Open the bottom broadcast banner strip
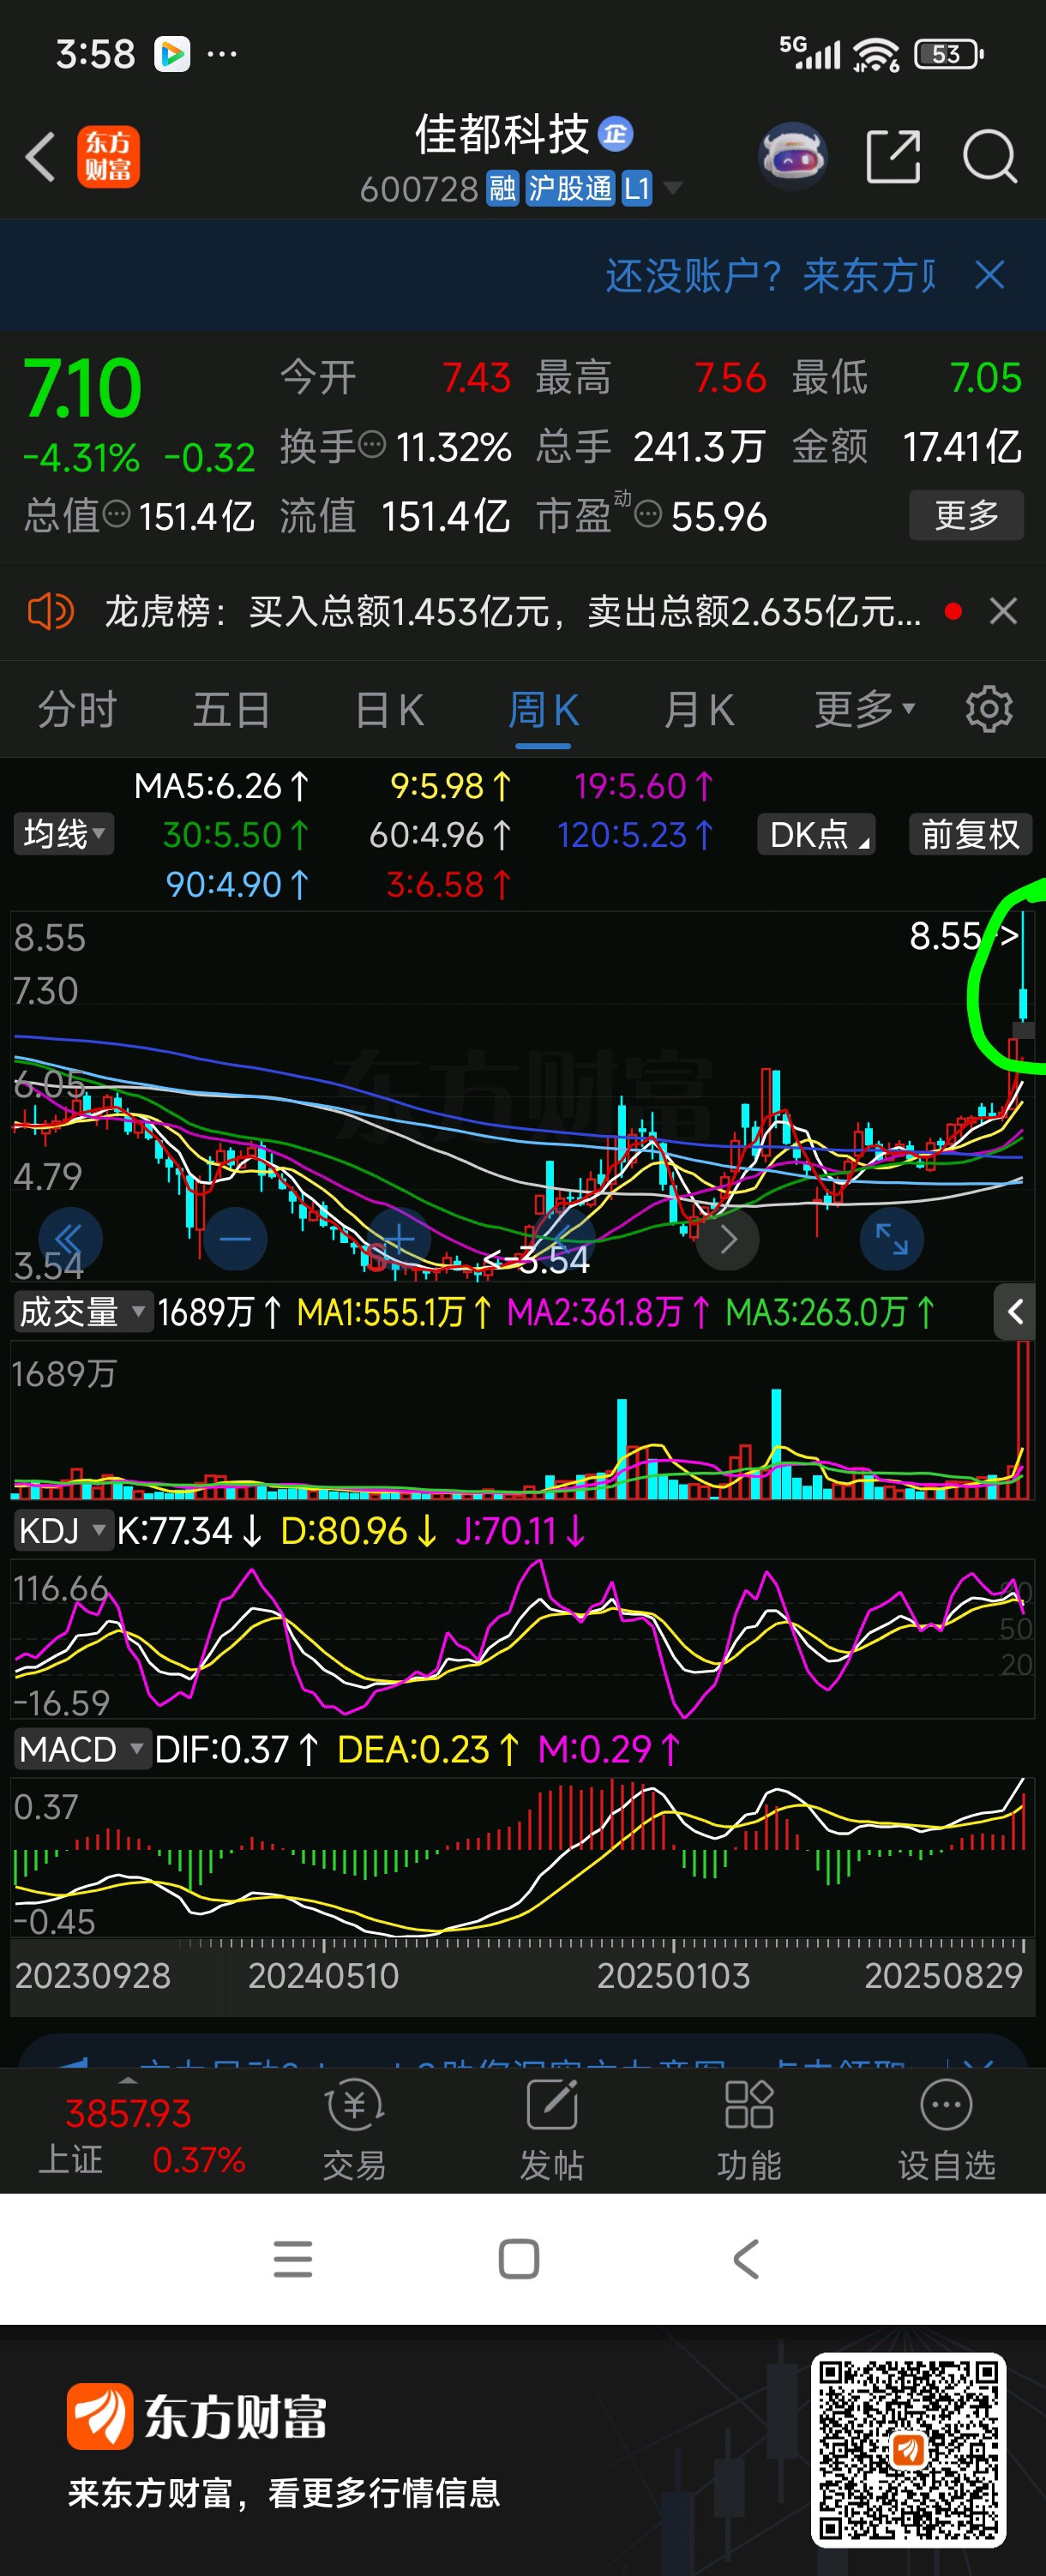1046x2576 pixels. [x=522, y=2050]
